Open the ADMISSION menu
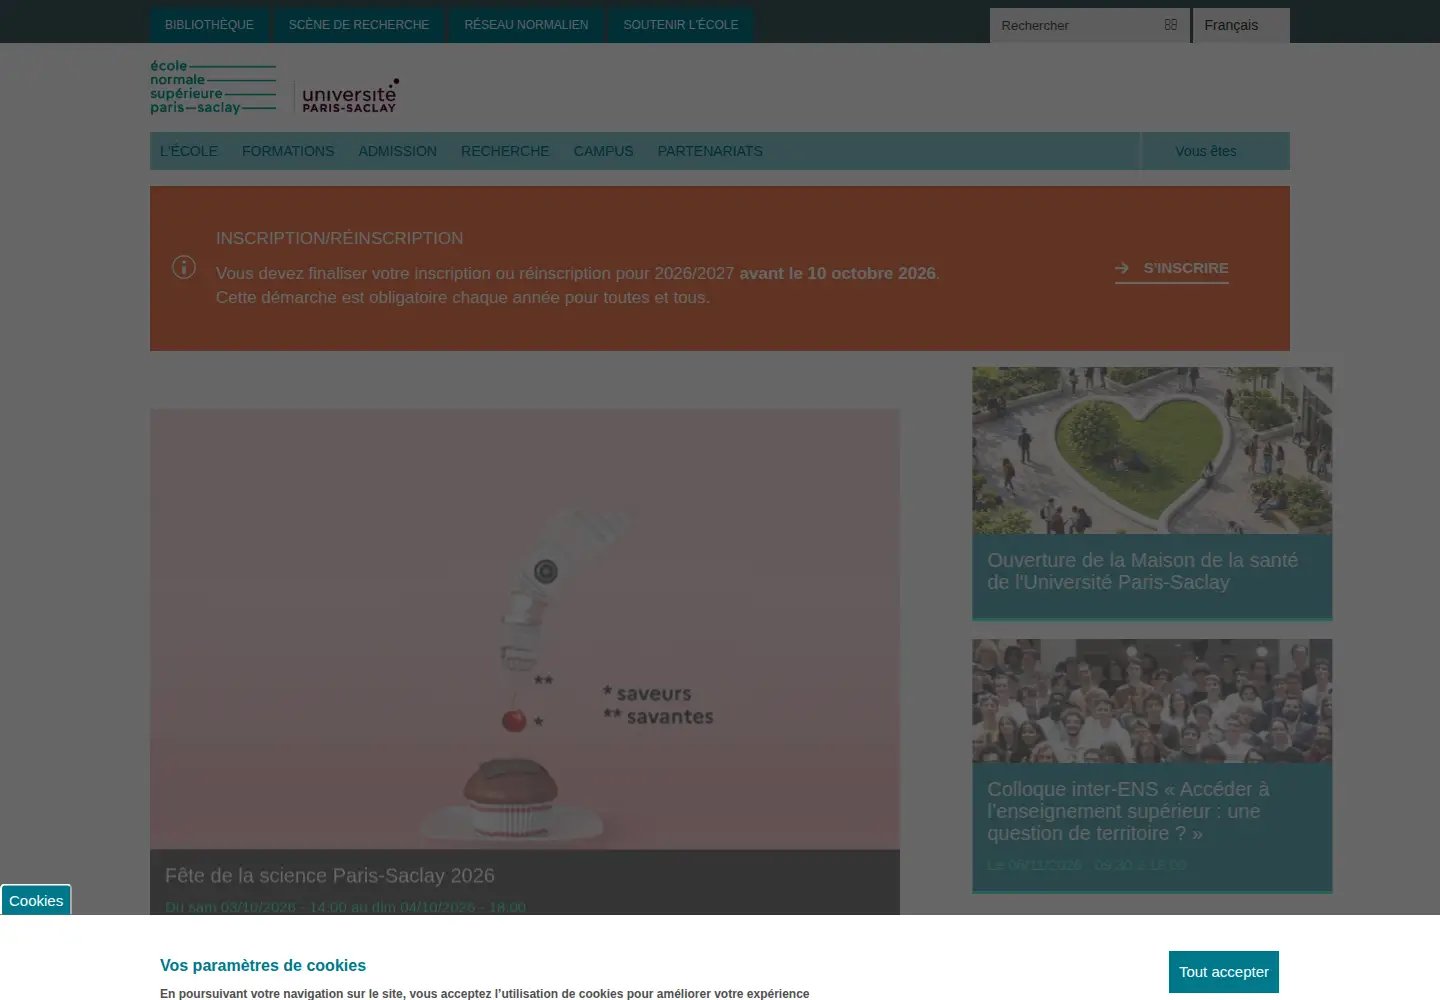The width and height of the screenshot is (1440, 1000). pyautogui.click(x=398, y=151)
